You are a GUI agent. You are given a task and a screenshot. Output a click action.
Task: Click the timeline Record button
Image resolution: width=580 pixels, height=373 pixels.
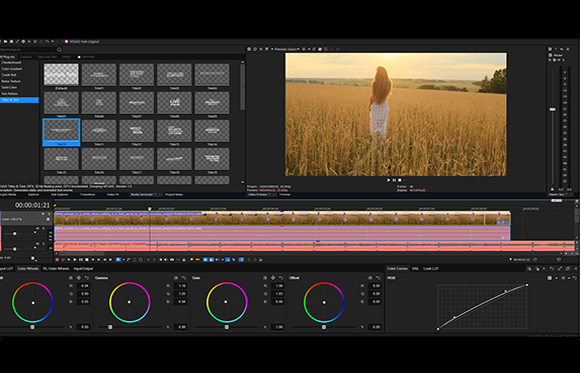(57, 260)
